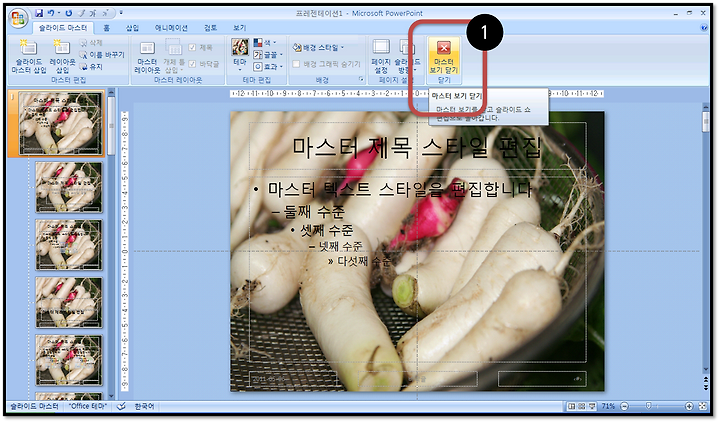Click the main pane vertical scrollbar down arrow
The height and width of the screenshot is (423, 720).
705,369
